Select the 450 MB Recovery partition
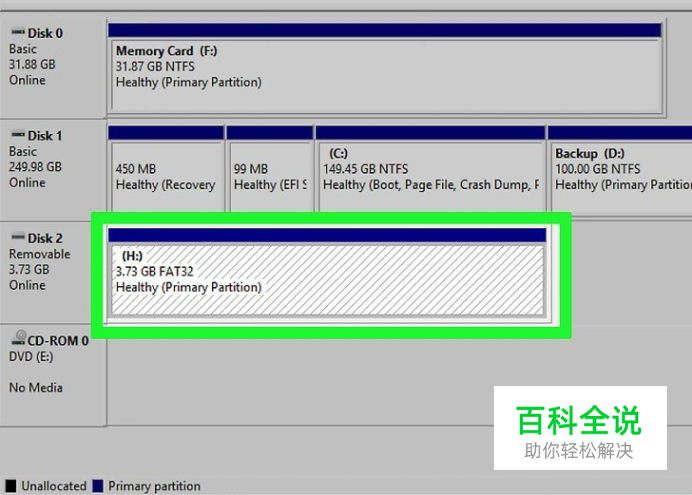Image resolution: width=692 pixels, height=495 pixels. point(166,169)
